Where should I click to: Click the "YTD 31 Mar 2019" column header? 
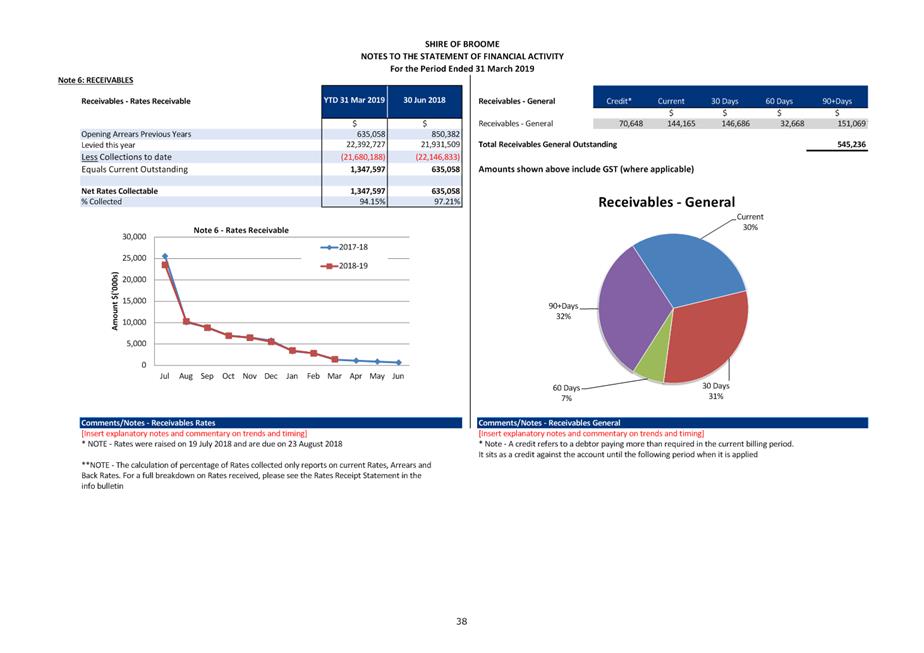click(x=354, y=101)
